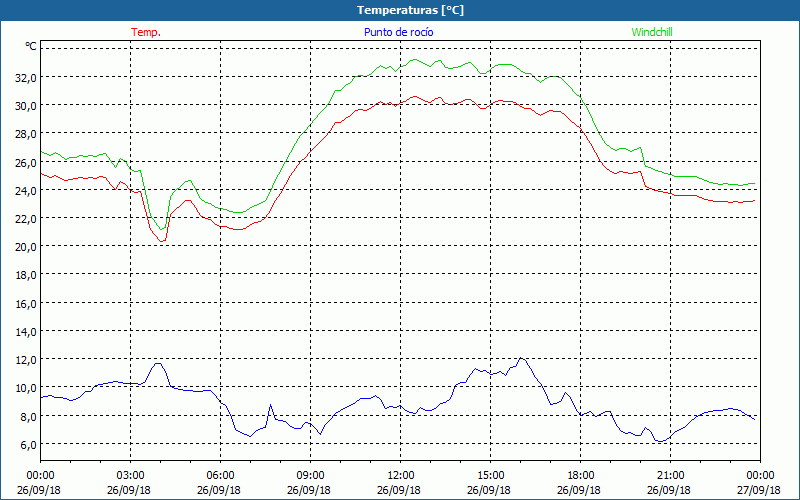Click the 'Temperaturas [°C]' title bar
The image size is (800, 500).
click(x=400, y=10)
